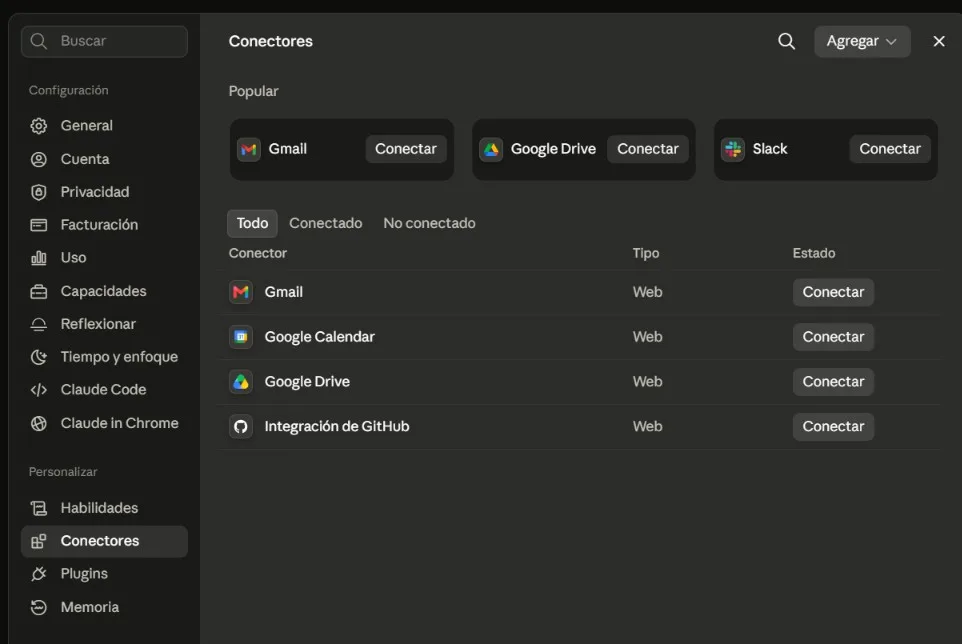This screenshot has width=962, height=644.
Task: Click the Gmail logo in Popular card
Action: point(248,149)
